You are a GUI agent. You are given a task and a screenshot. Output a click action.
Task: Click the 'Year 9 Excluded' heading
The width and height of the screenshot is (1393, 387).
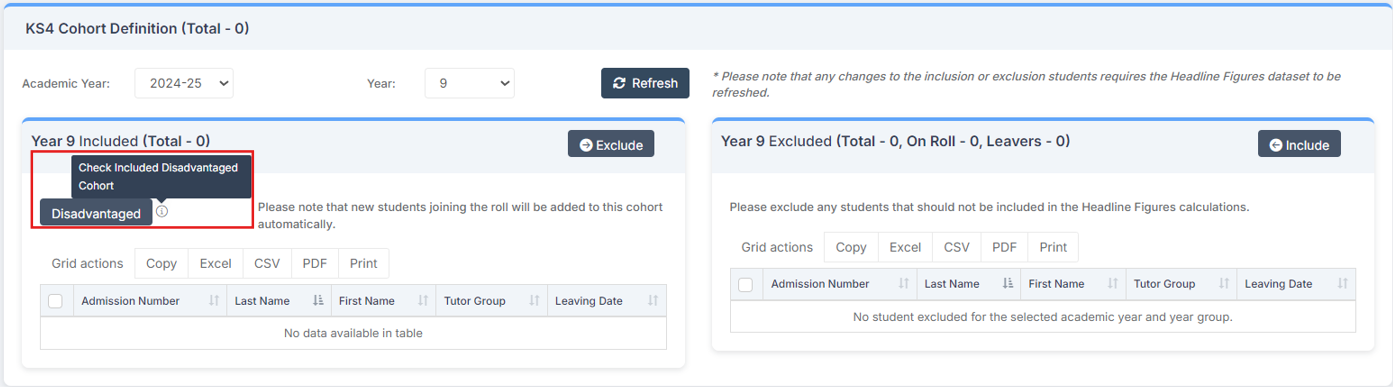895,141
